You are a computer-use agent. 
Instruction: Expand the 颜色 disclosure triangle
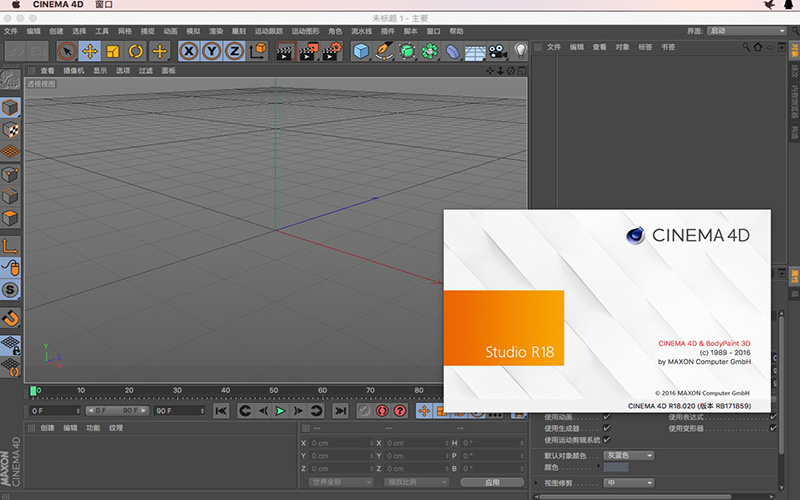pos(599,467)
